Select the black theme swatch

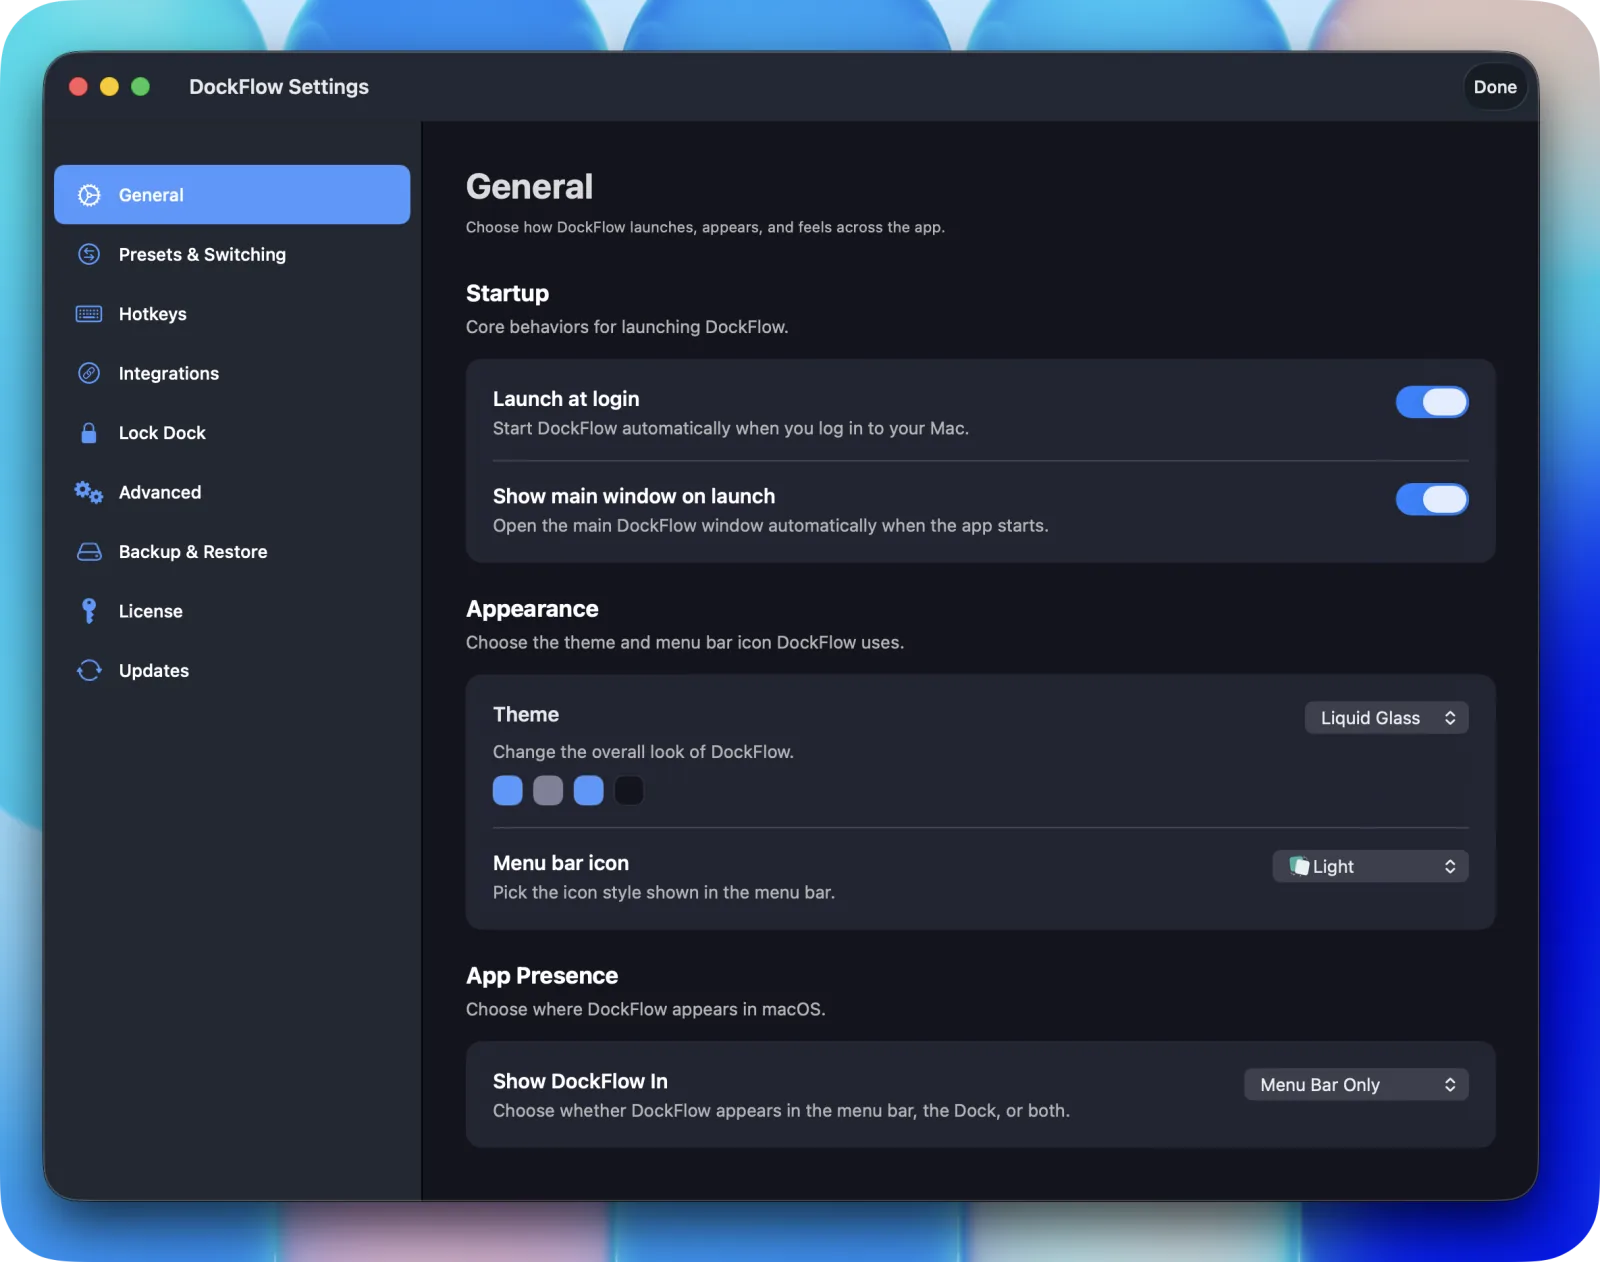[629, 791]
